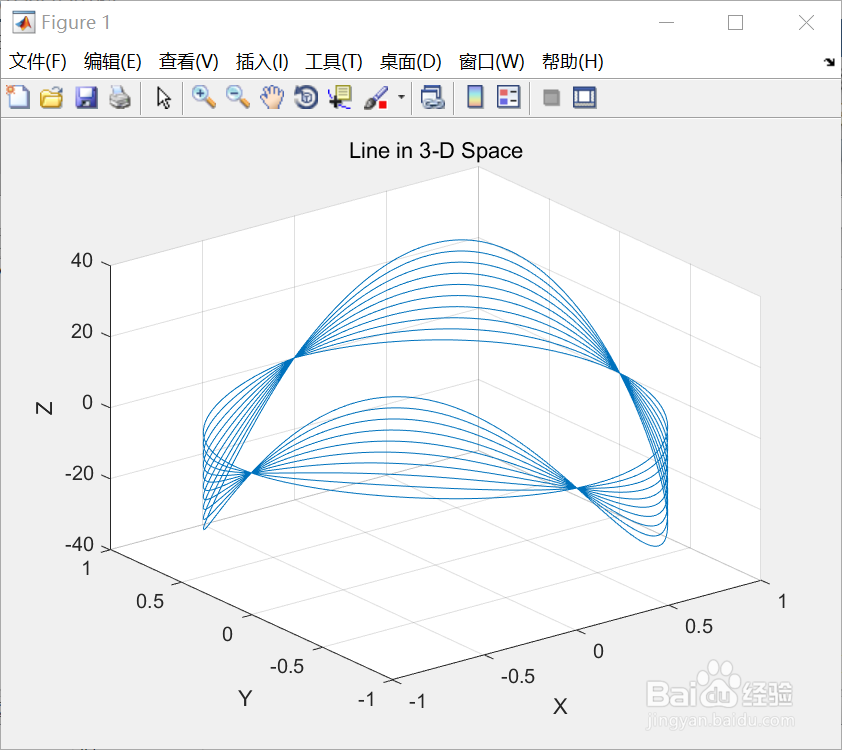Minimize the Figure 1 window
The width and height of the screenshot is (842, 750).
[x=666, y=23]
